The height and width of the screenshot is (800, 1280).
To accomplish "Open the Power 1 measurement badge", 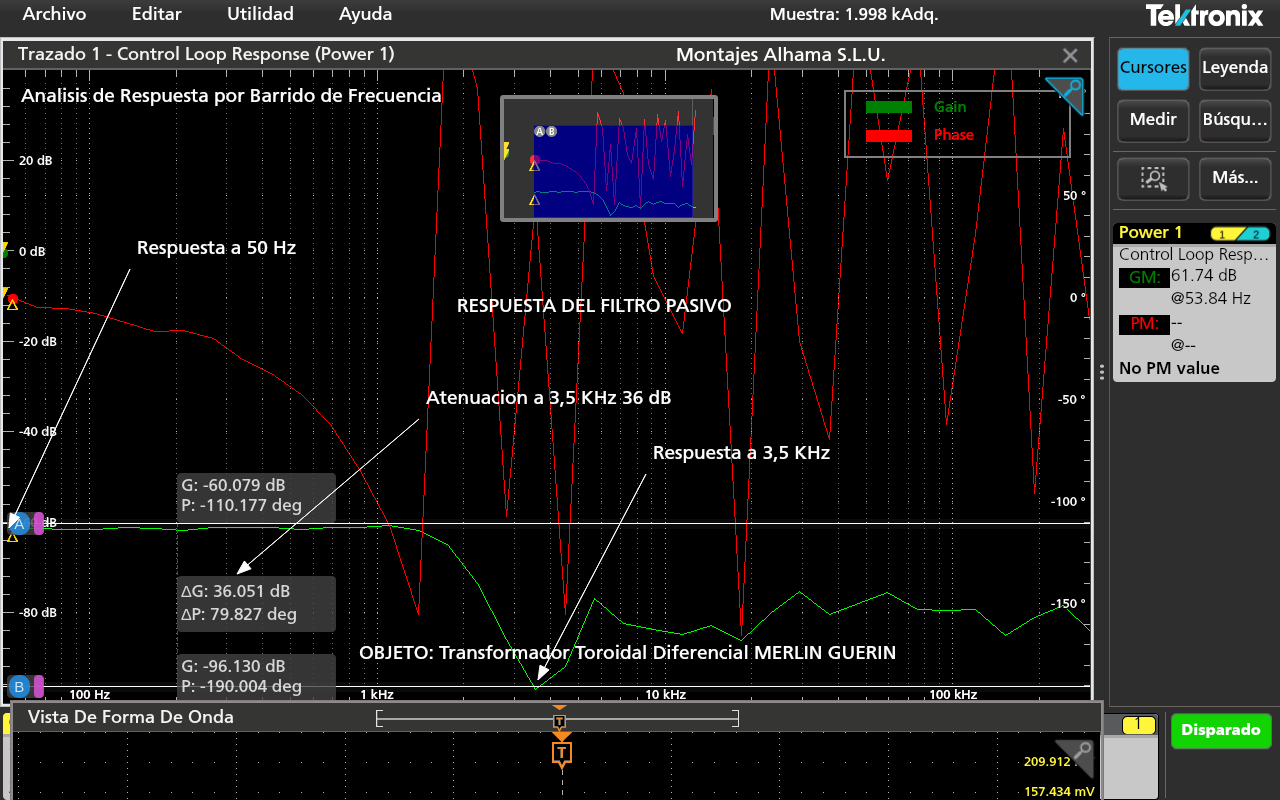I will 1194,233.
